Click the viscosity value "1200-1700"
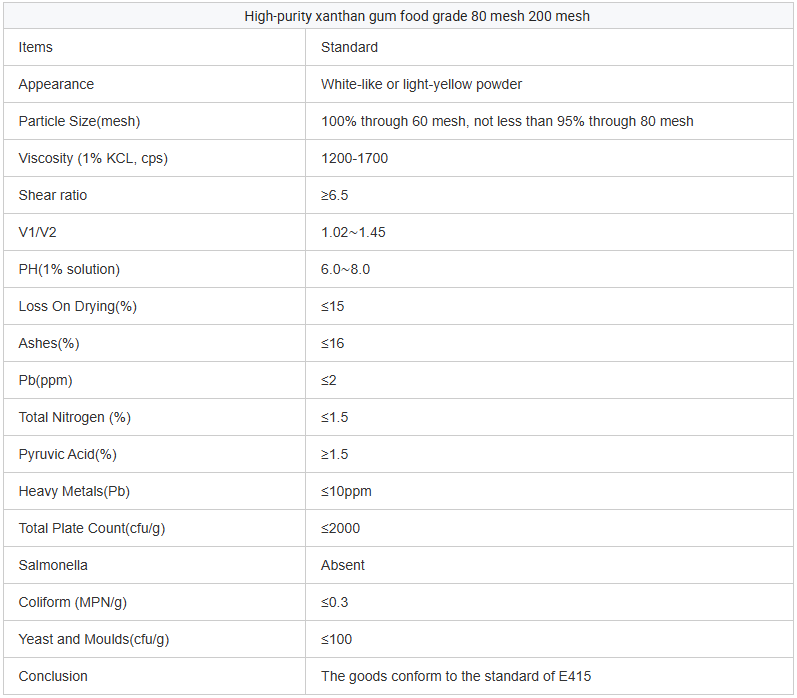 [354, 158]
